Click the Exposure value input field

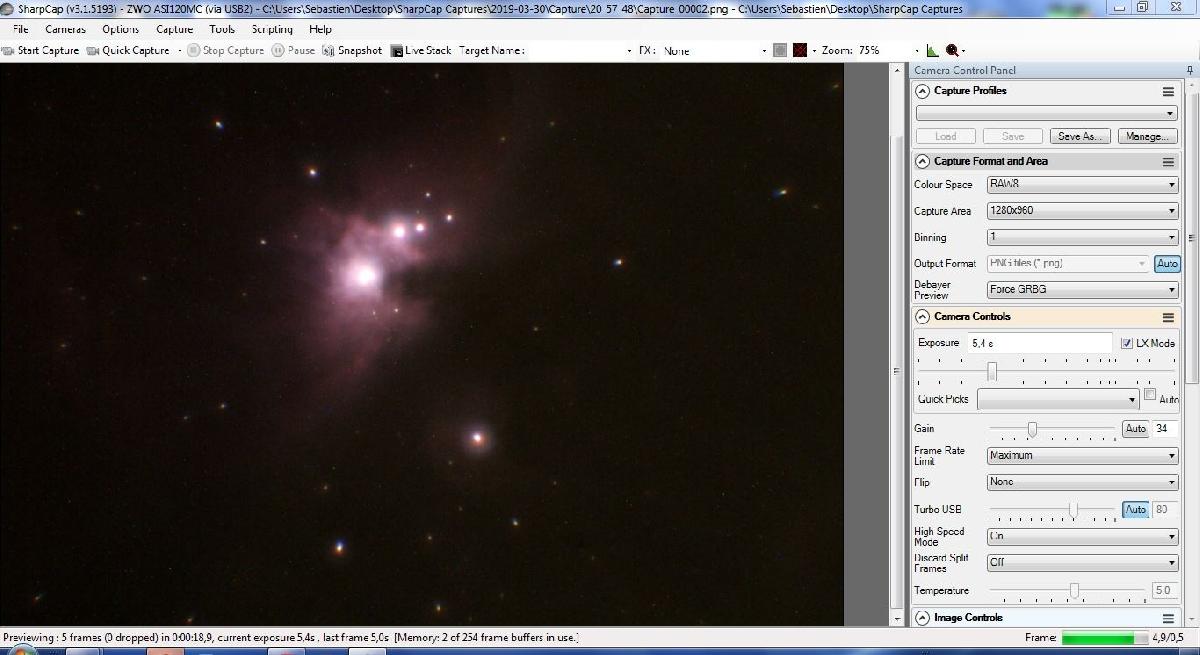point(1040,343)
